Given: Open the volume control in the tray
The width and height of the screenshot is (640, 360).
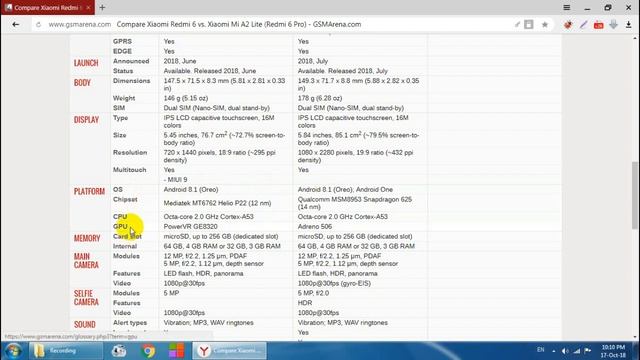Looking at the screenshot, I should click(565, 351).
